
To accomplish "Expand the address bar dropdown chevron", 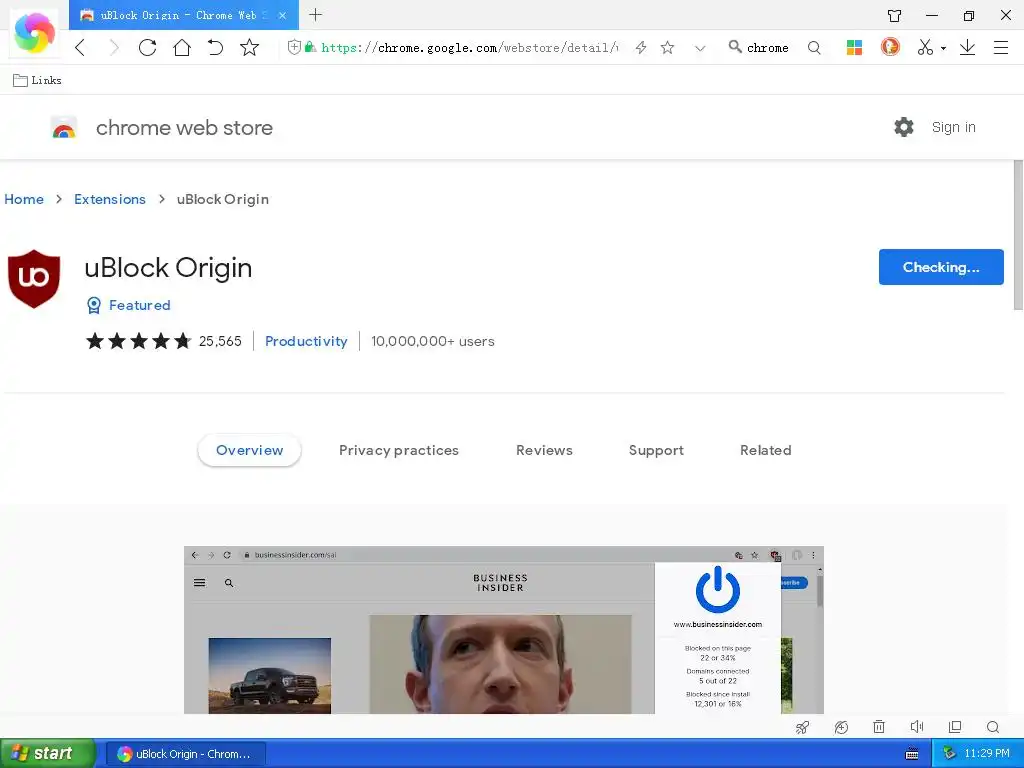I will click(700, 48).
